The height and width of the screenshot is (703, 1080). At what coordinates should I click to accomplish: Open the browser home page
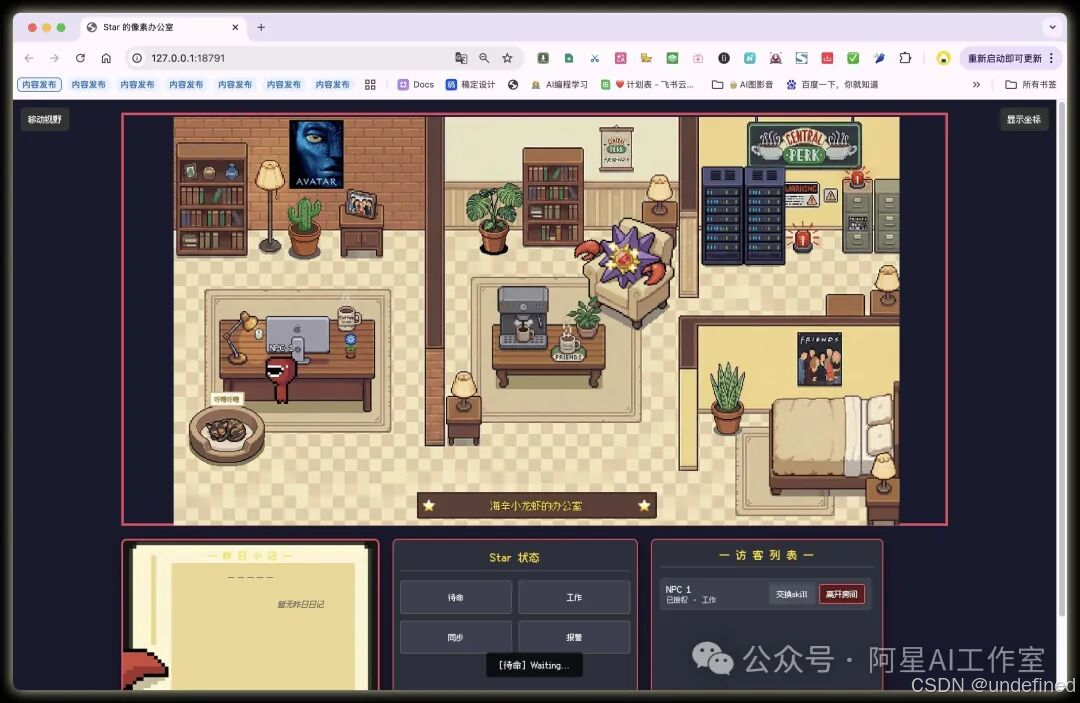pos(106,59)
